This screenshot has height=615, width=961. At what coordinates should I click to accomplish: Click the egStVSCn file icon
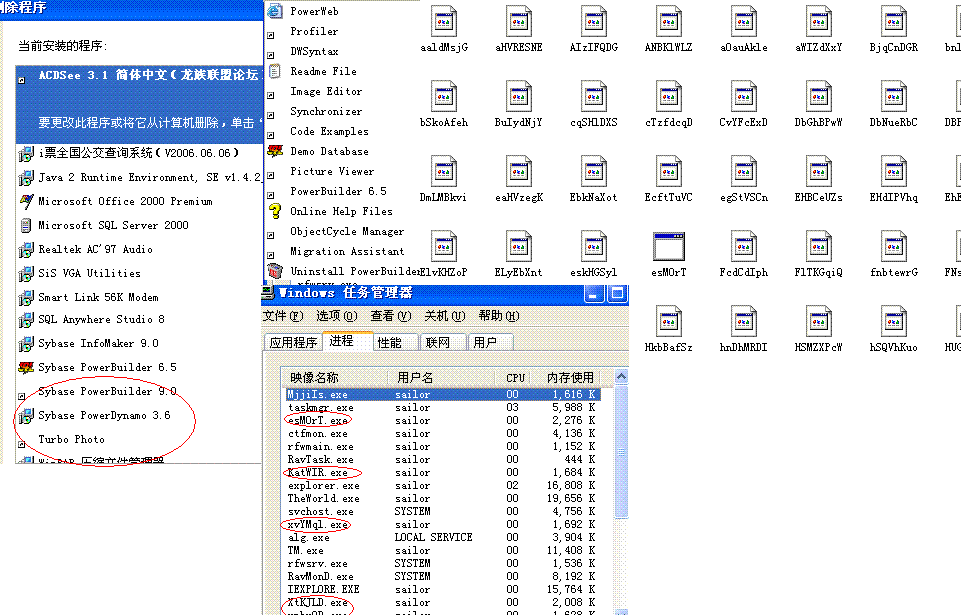tap(744, 171)
